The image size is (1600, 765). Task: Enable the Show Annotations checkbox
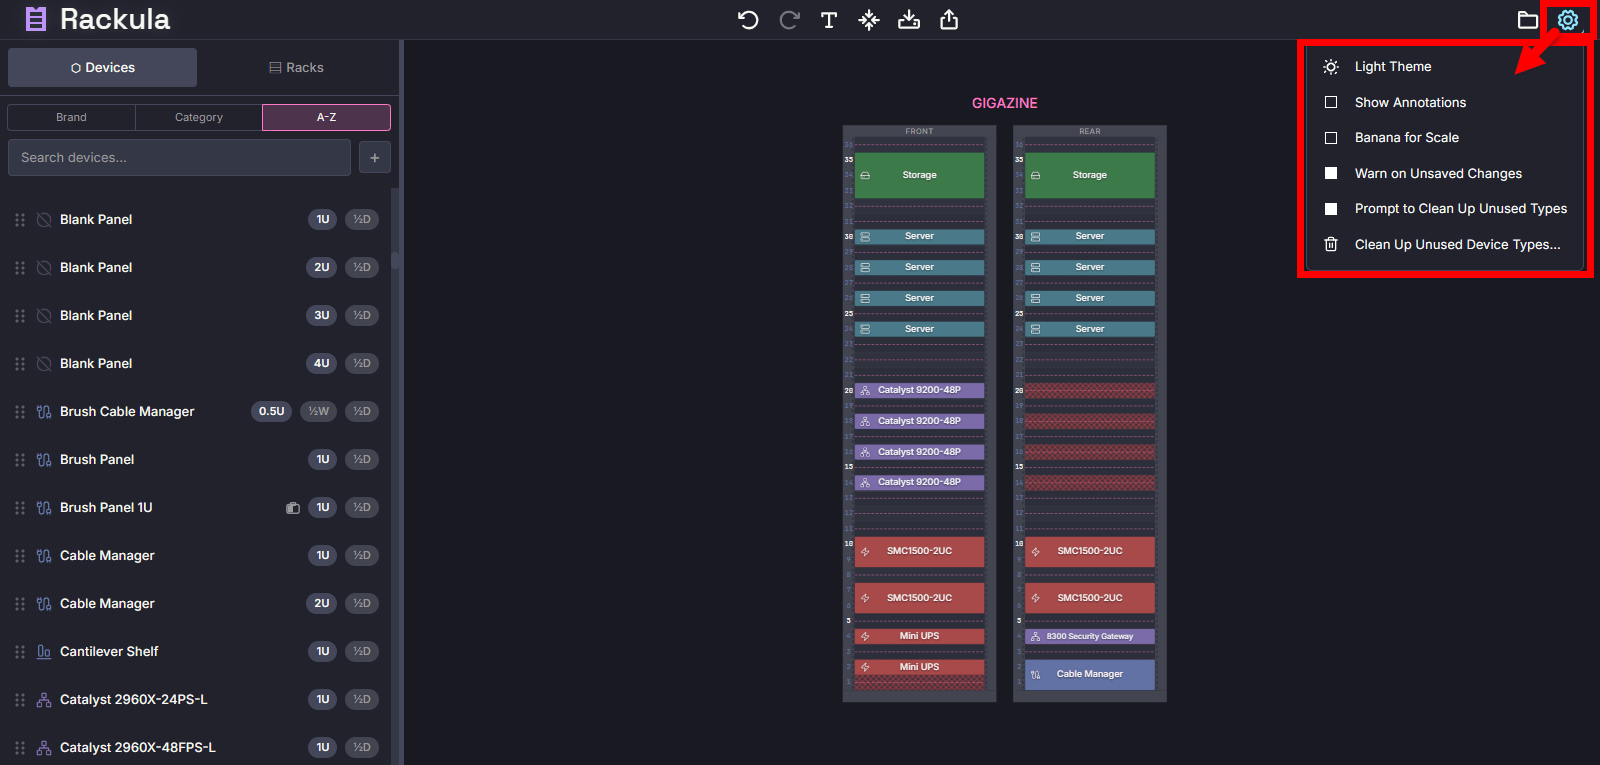pos(1331,102)
